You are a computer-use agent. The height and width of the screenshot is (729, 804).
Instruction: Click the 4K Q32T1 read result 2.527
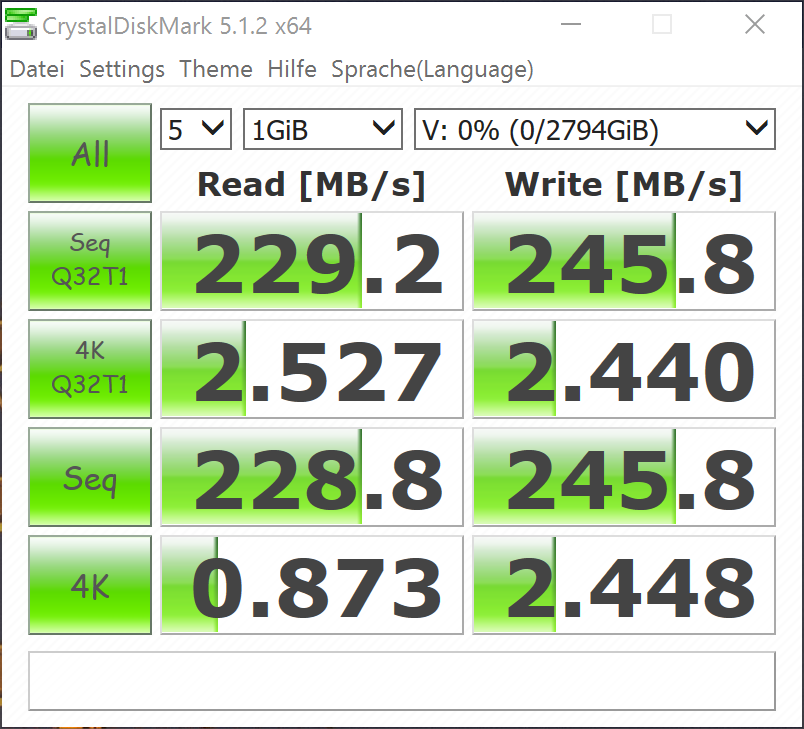[x=312, y=369]
